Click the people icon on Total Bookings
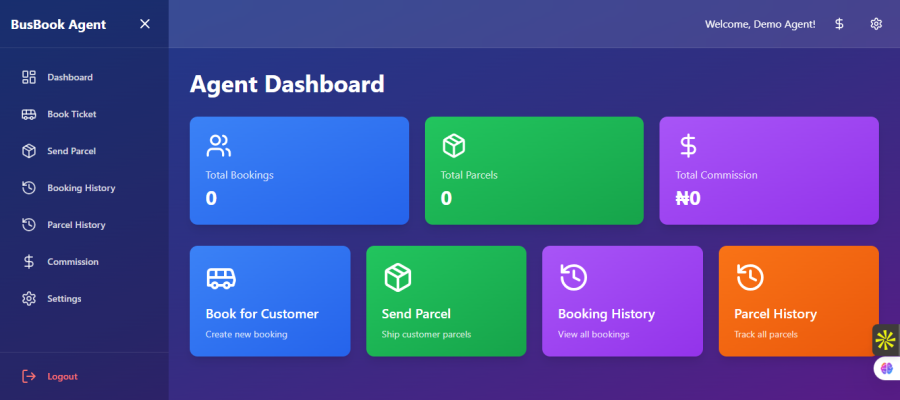The height and width of the screenshot is (400, 900). [219, 146]
